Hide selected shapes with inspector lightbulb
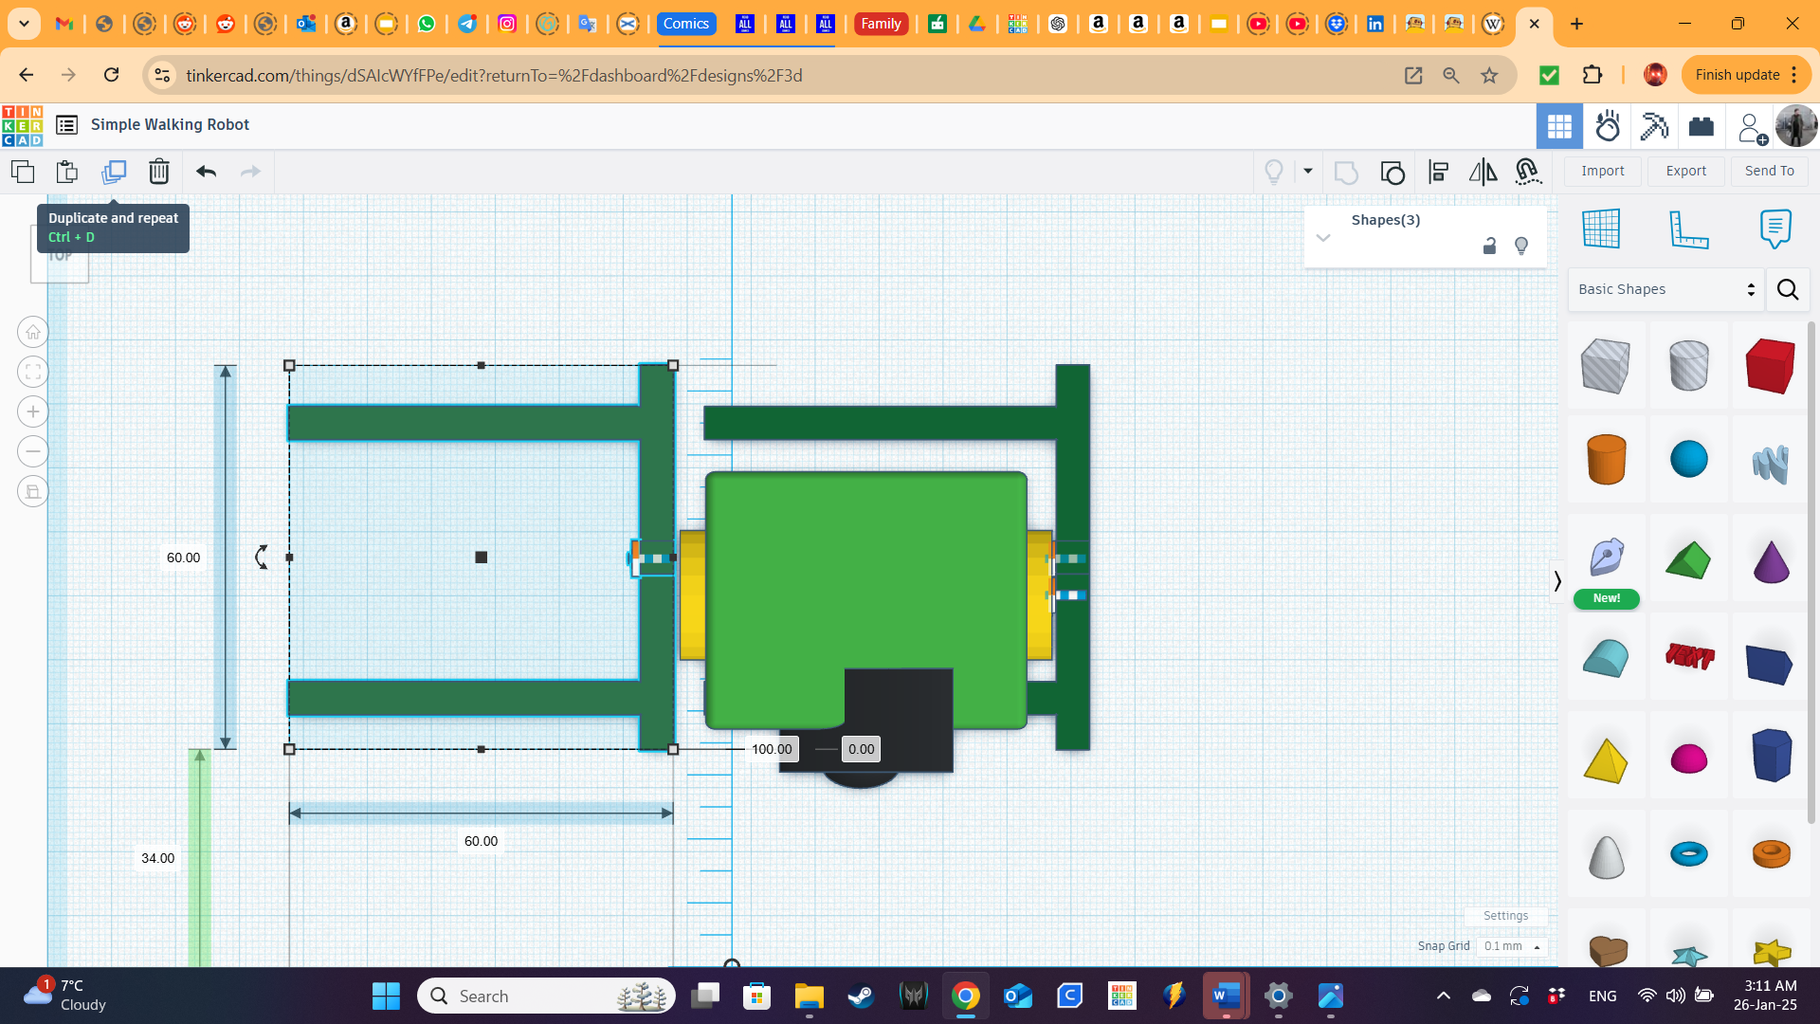The image size is (1820, 1024). (x=1521, y=245)
